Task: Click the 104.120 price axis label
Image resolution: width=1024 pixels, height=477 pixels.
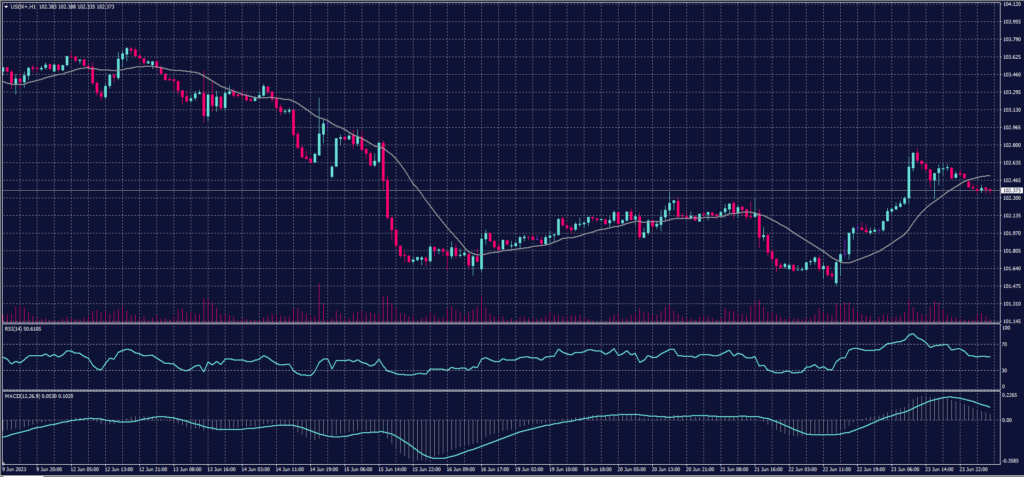Action: pyautogui.click(x=1011, y=4)
